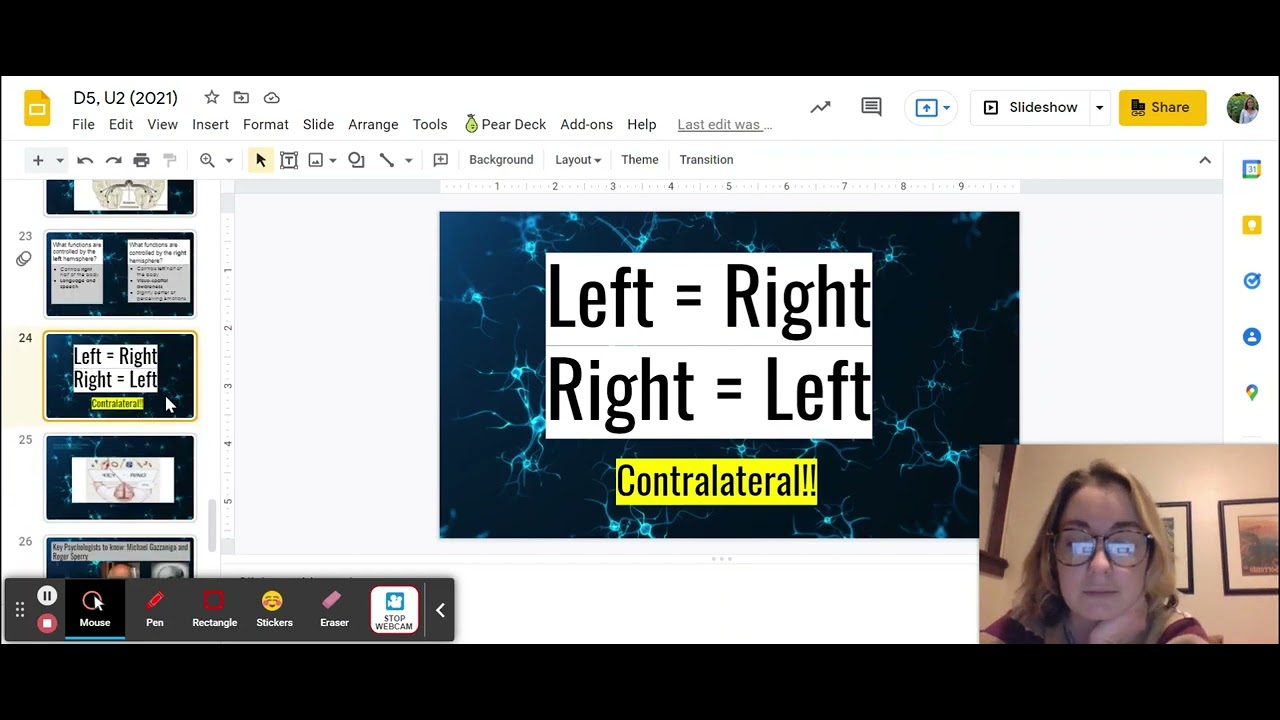Select the Pen tool in recorder bar

click(155, 609)
